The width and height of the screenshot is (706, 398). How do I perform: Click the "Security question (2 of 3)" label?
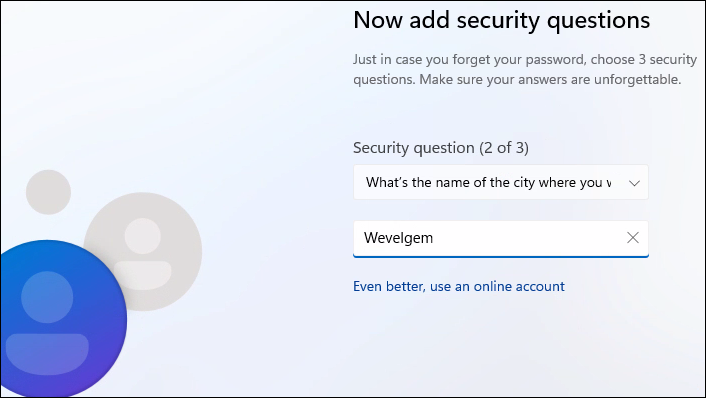441,148
